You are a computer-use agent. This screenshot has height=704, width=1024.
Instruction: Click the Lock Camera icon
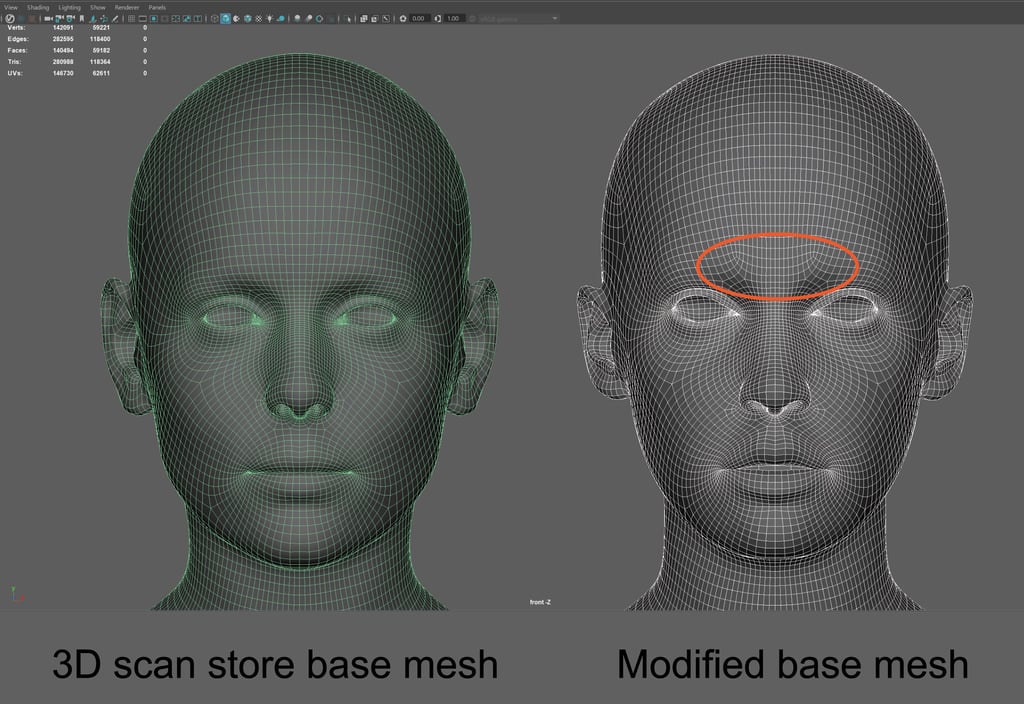coord(58,18)
